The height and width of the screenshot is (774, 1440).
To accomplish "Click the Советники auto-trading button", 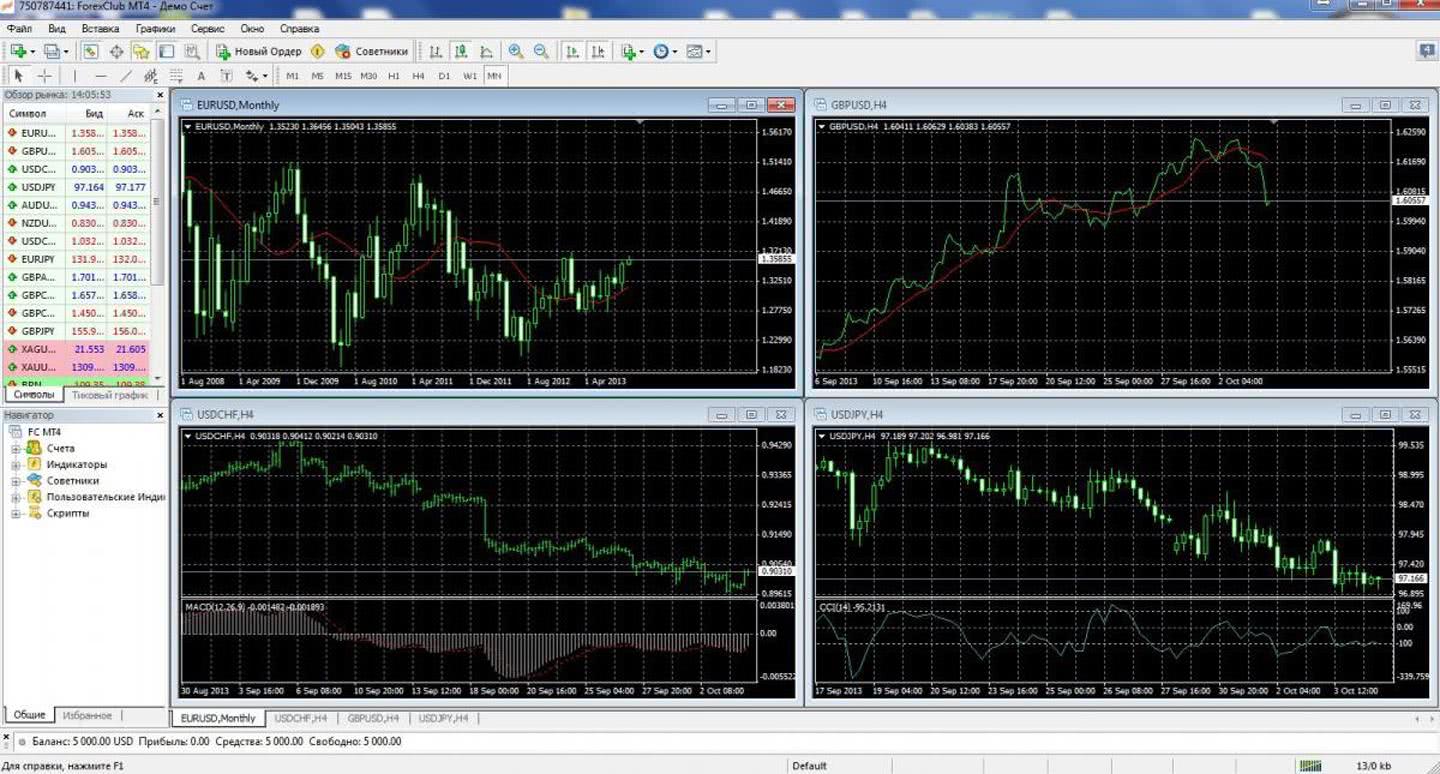I will (372, 52).
